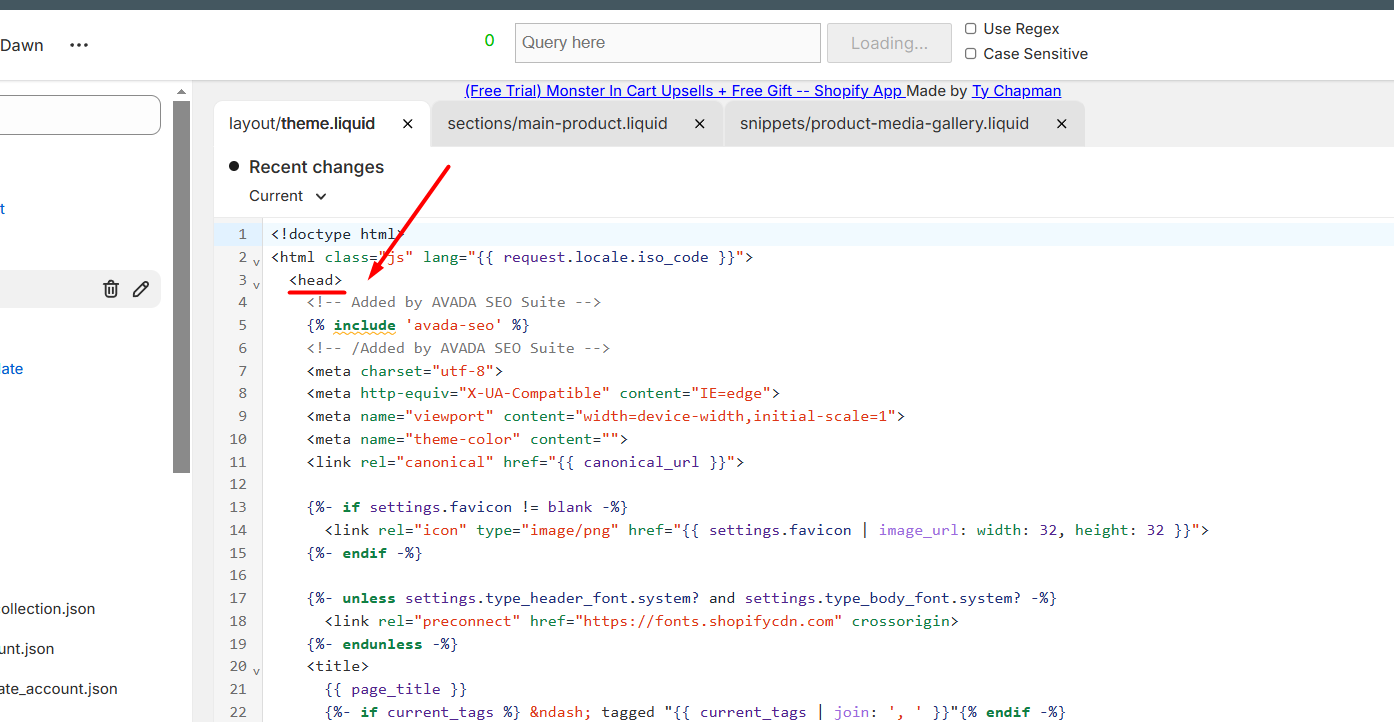Viewport: 1394px width, 722px height.
Task: Open the Ty Chapman link
Action: [1016, 91]
